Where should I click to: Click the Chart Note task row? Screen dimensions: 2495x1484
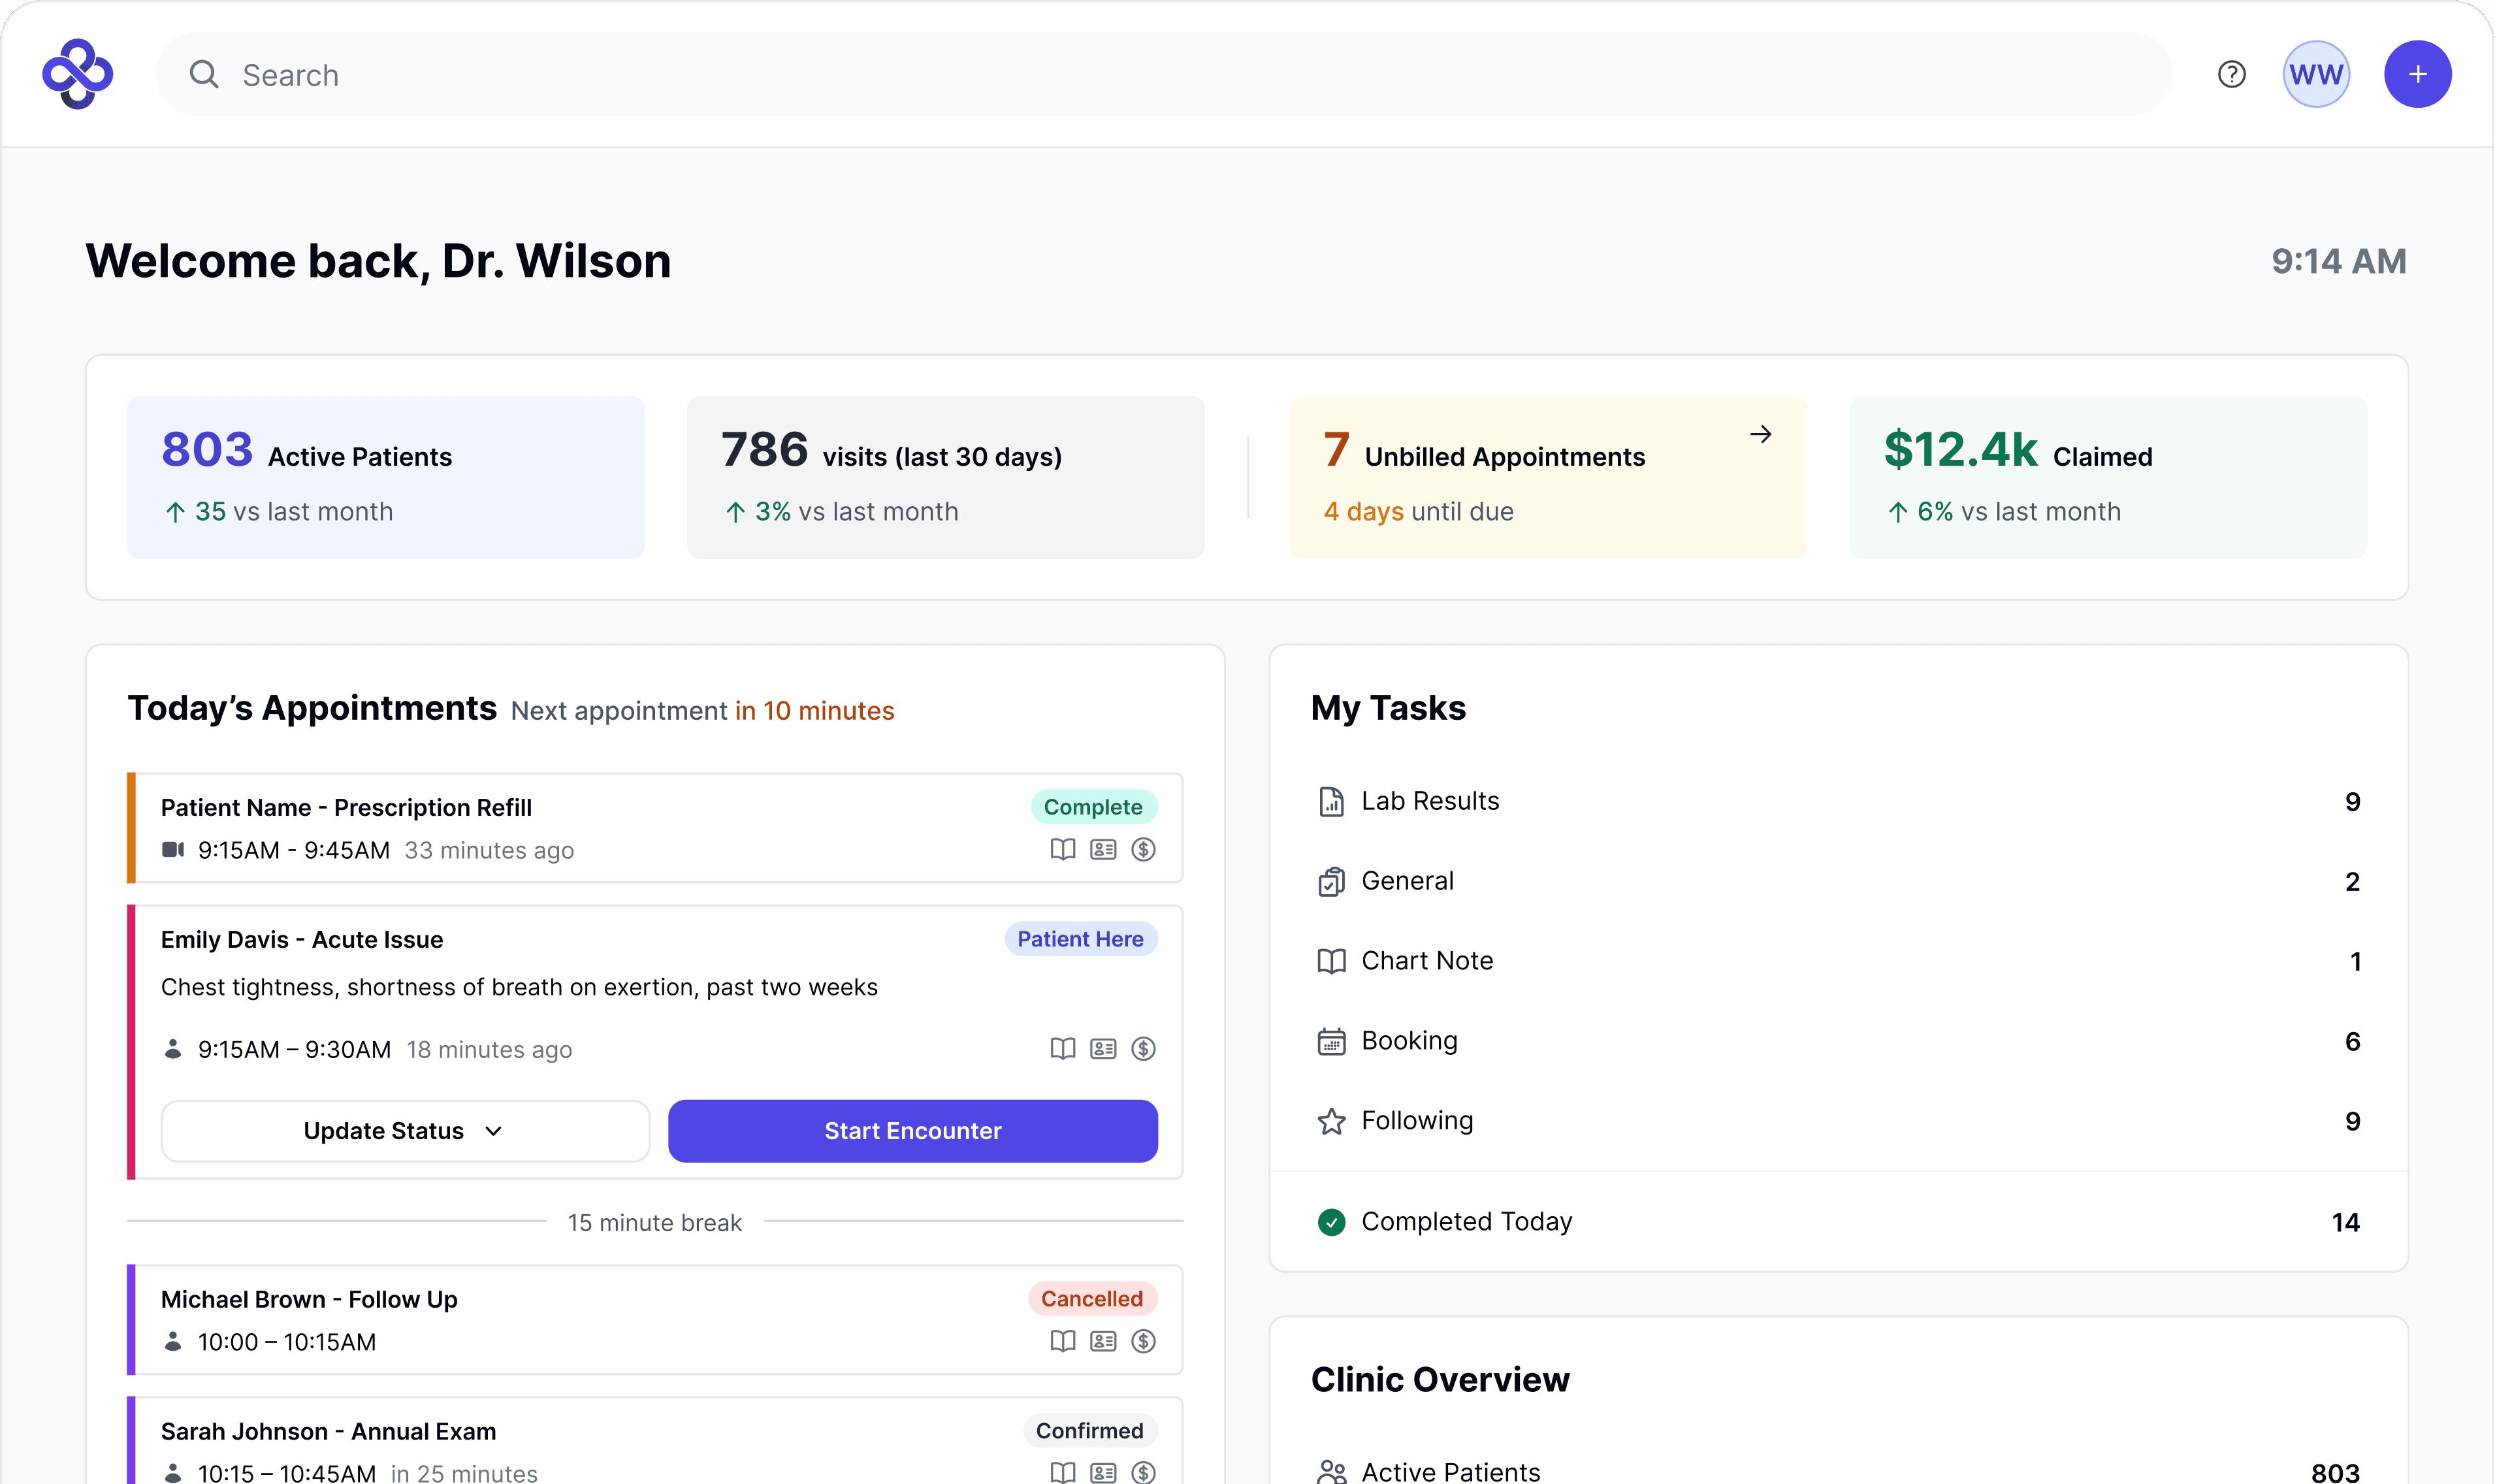pyautogui.click(x=1427, y=961)
